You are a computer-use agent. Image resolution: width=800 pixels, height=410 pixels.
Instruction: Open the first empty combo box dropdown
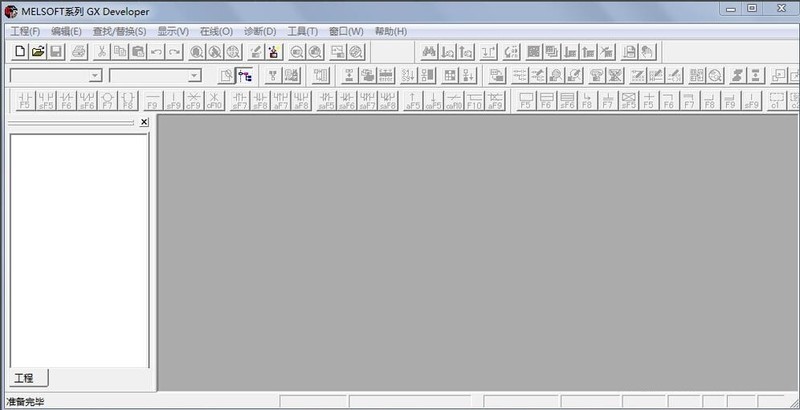click(95, 76)
